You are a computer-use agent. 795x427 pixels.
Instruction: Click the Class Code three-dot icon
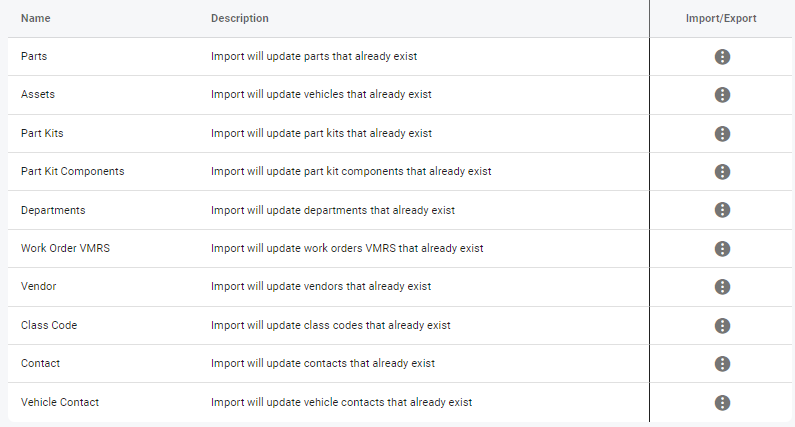tap(722, 326)
